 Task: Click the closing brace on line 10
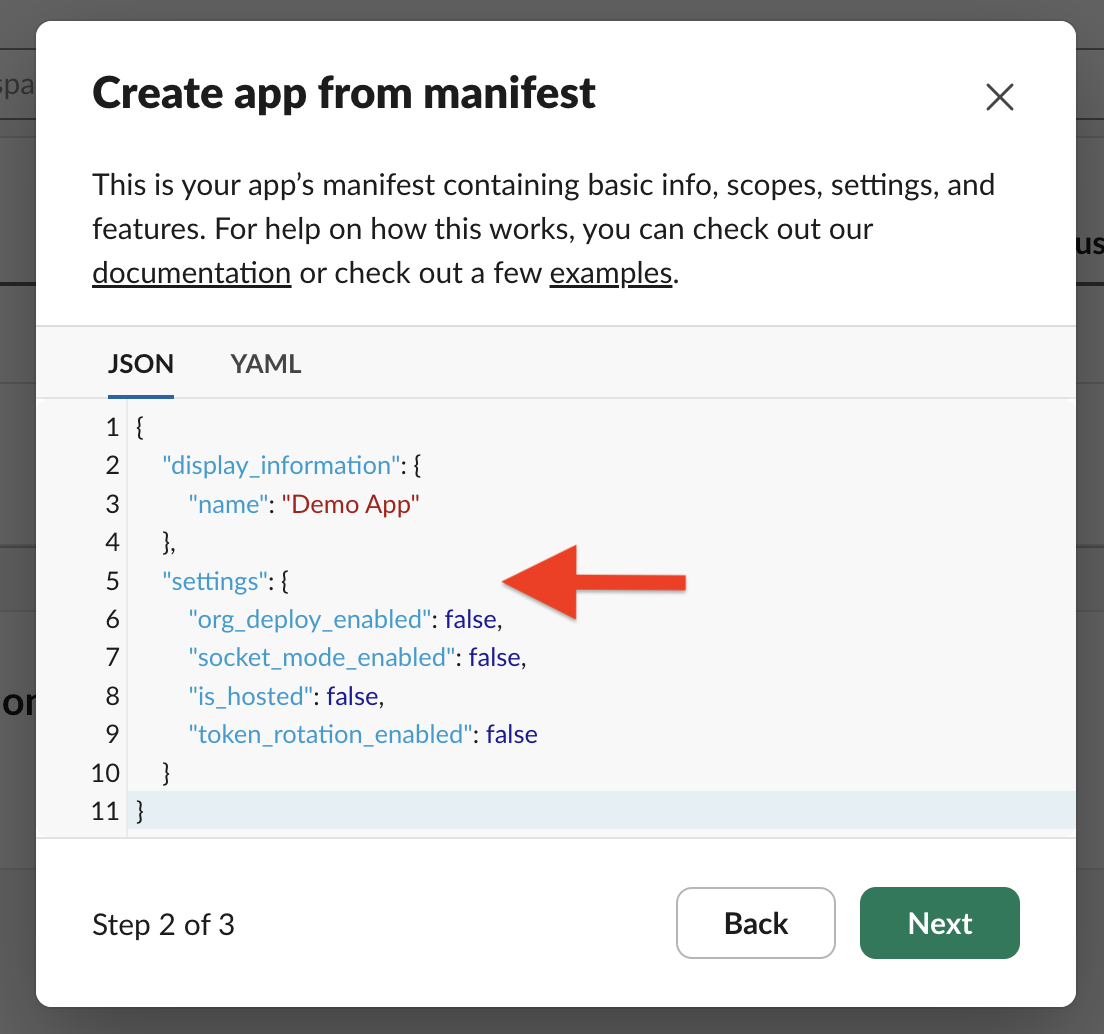pyautogui.click(x=167, y=773)
